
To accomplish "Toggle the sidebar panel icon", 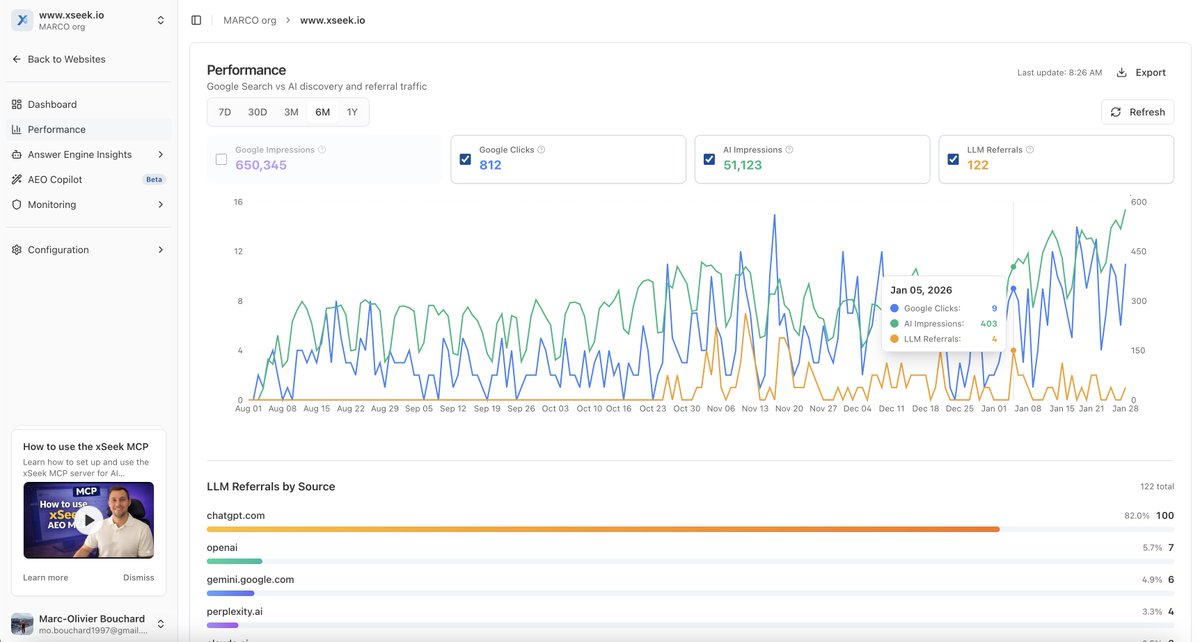I will click(x=196, y=20).
